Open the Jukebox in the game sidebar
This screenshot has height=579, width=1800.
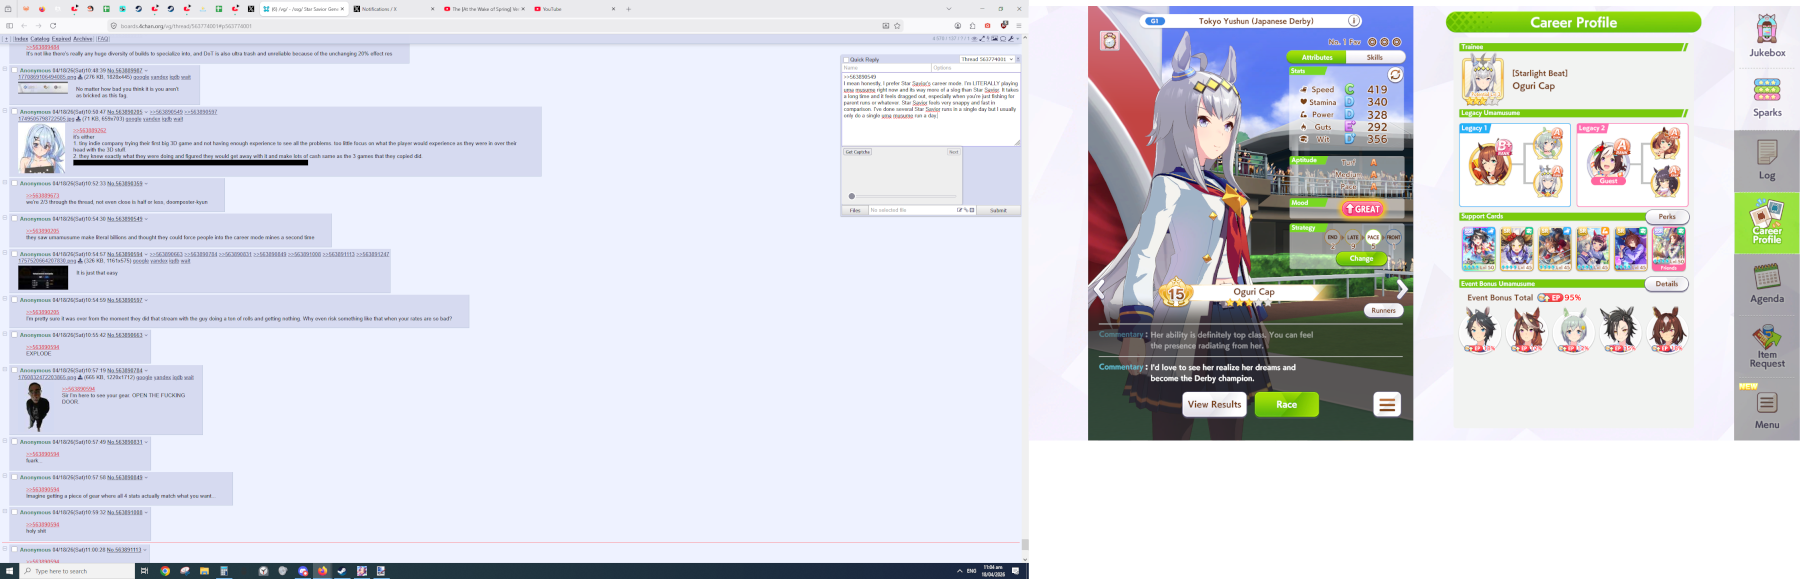[1766, 37]
